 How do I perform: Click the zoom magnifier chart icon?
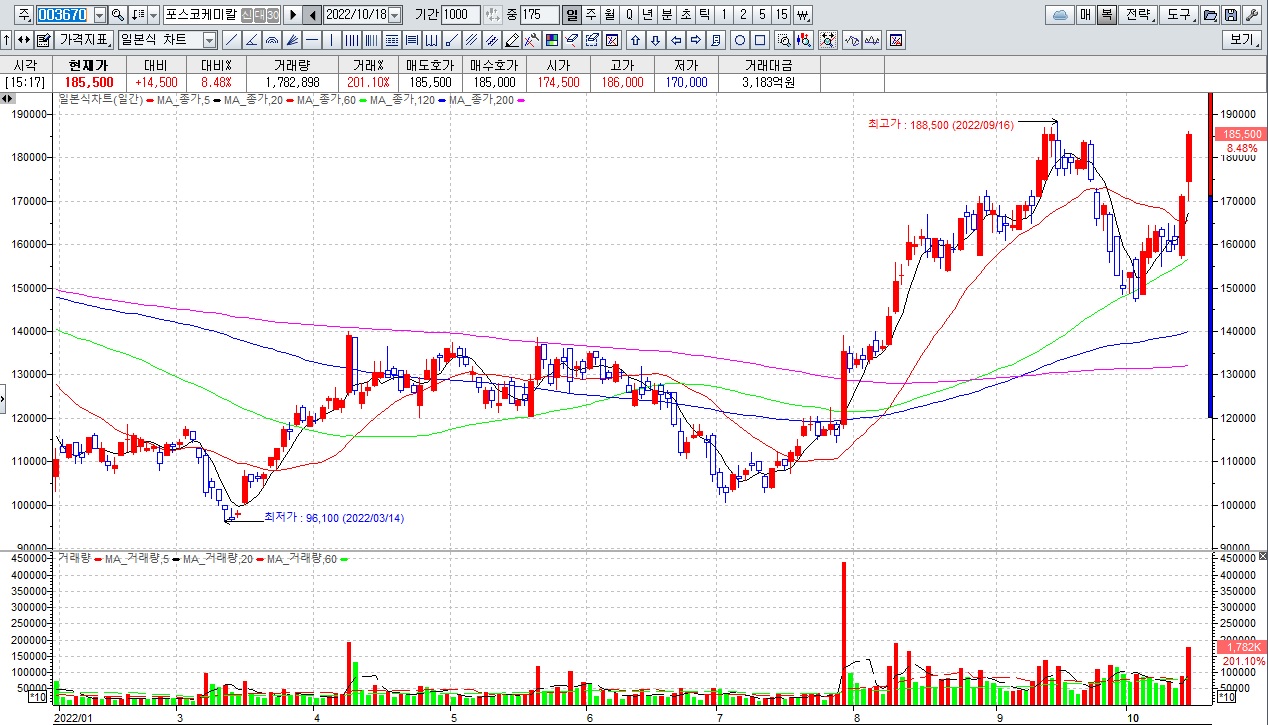point(783,40)
